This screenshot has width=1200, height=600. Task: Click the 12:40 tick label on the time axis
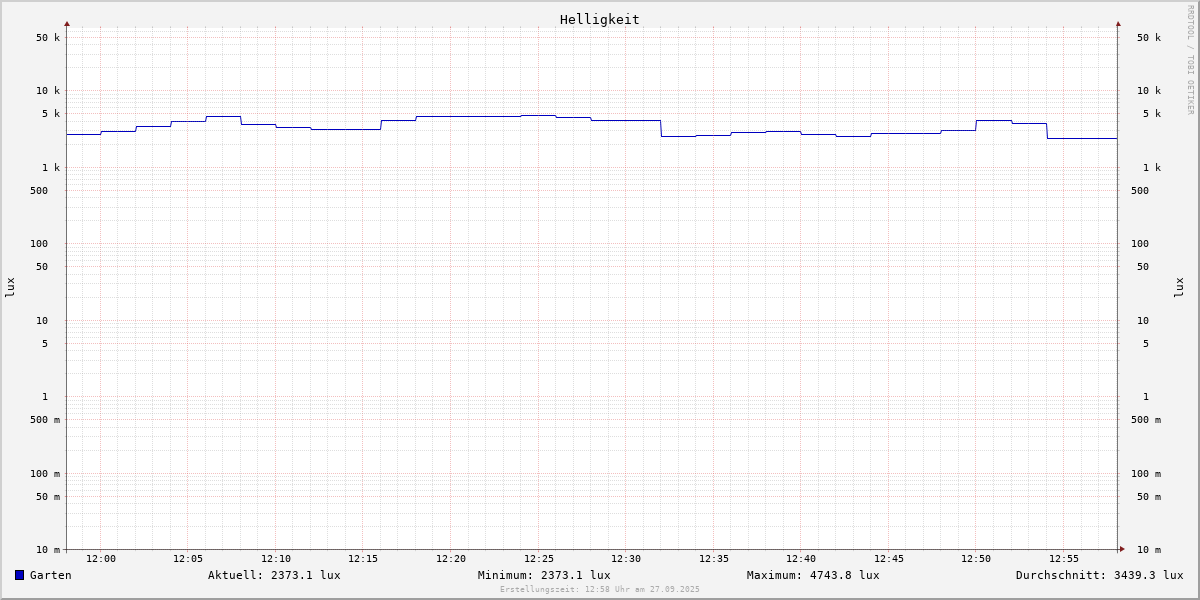[801, 559]
